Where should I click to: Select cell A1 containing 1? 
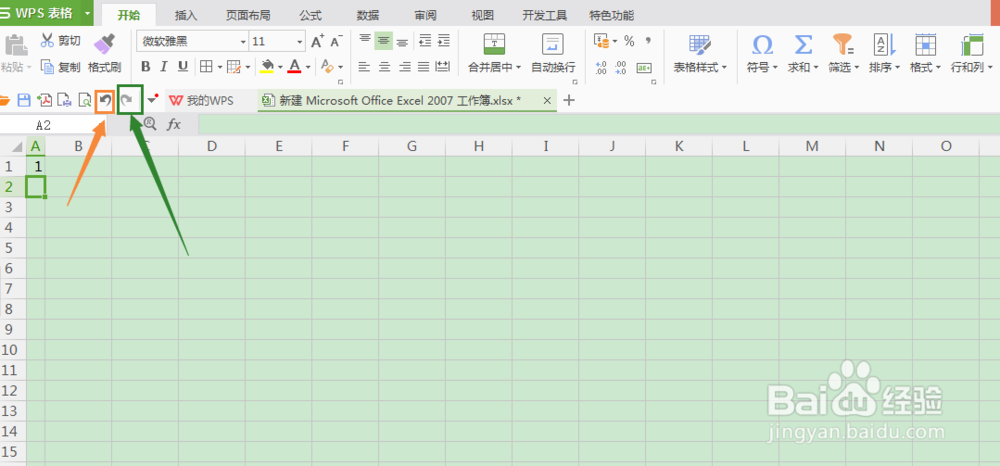coord(36,166)
